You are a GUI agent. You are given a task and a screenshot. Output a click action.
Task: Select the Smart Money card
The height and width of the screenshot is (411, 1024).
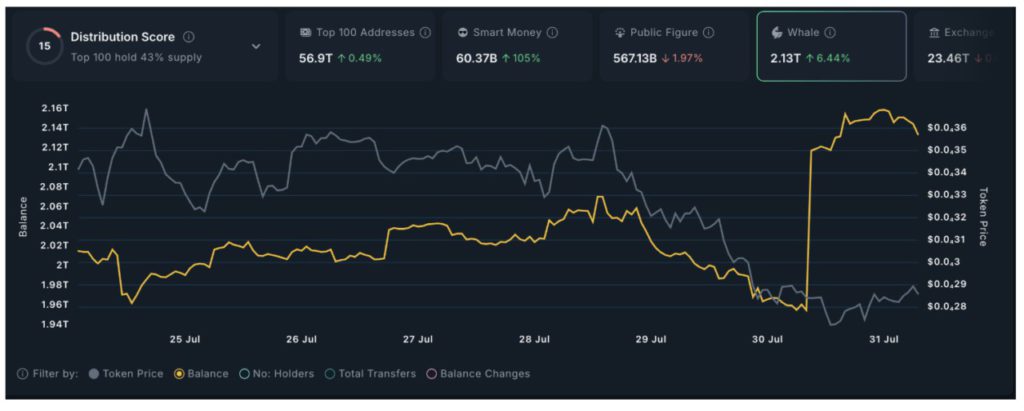tap(516, 46)
